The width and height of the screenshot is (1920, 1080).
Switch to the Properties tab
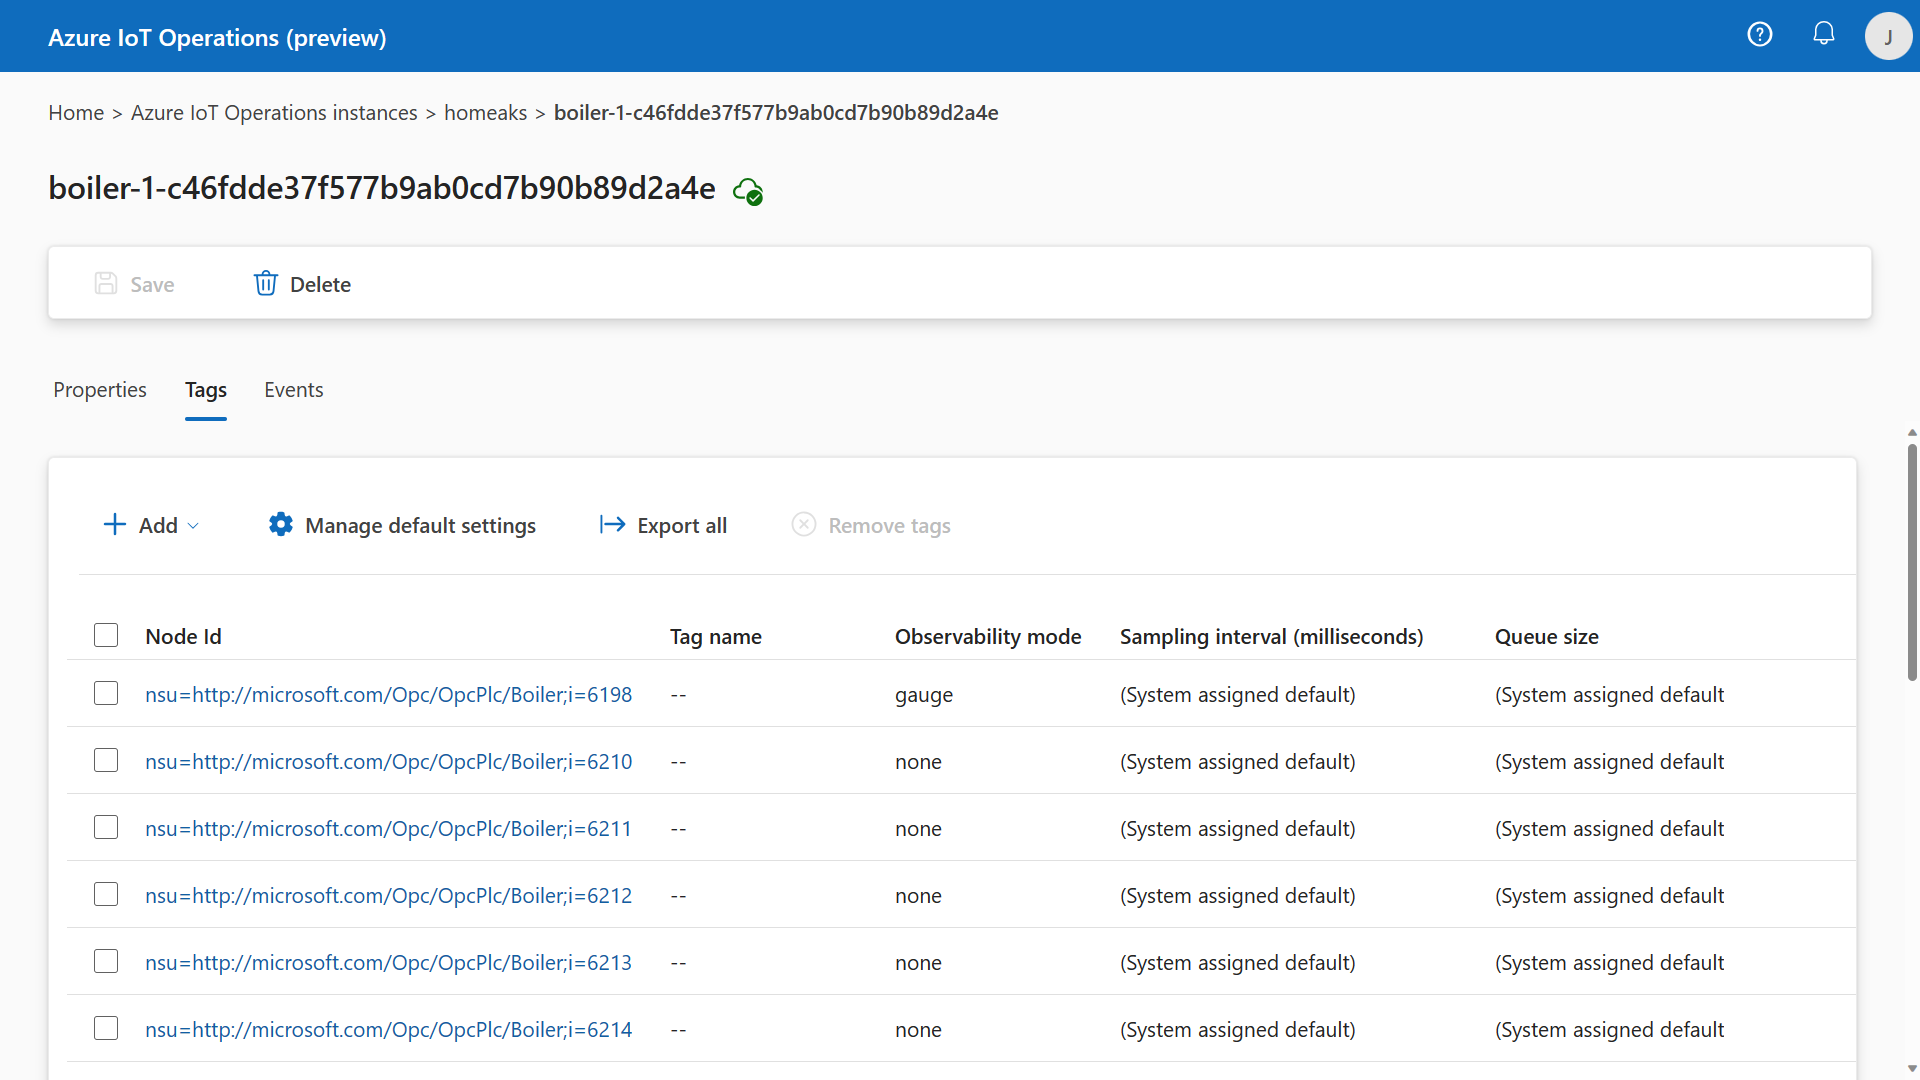coord(100,390)
